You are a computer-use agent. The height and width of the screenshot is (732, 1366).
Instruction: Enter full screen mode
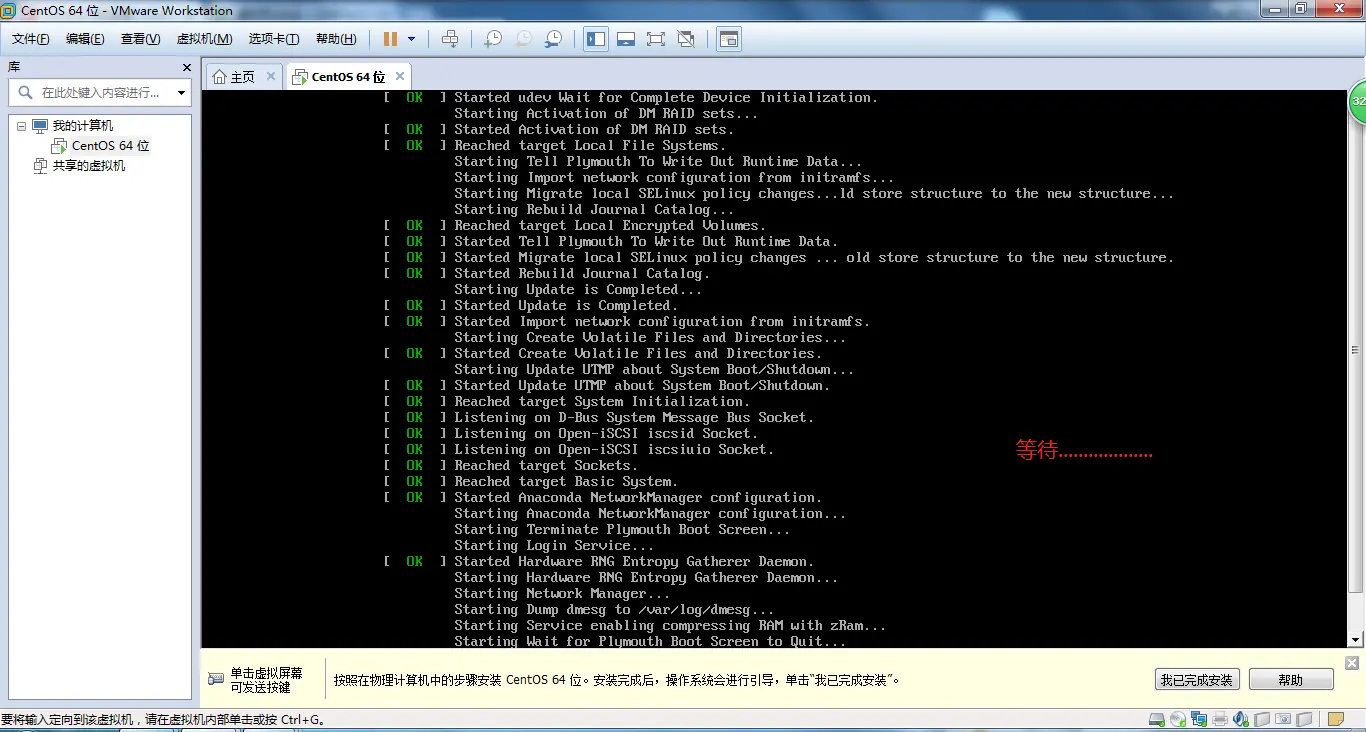[656, 39]
